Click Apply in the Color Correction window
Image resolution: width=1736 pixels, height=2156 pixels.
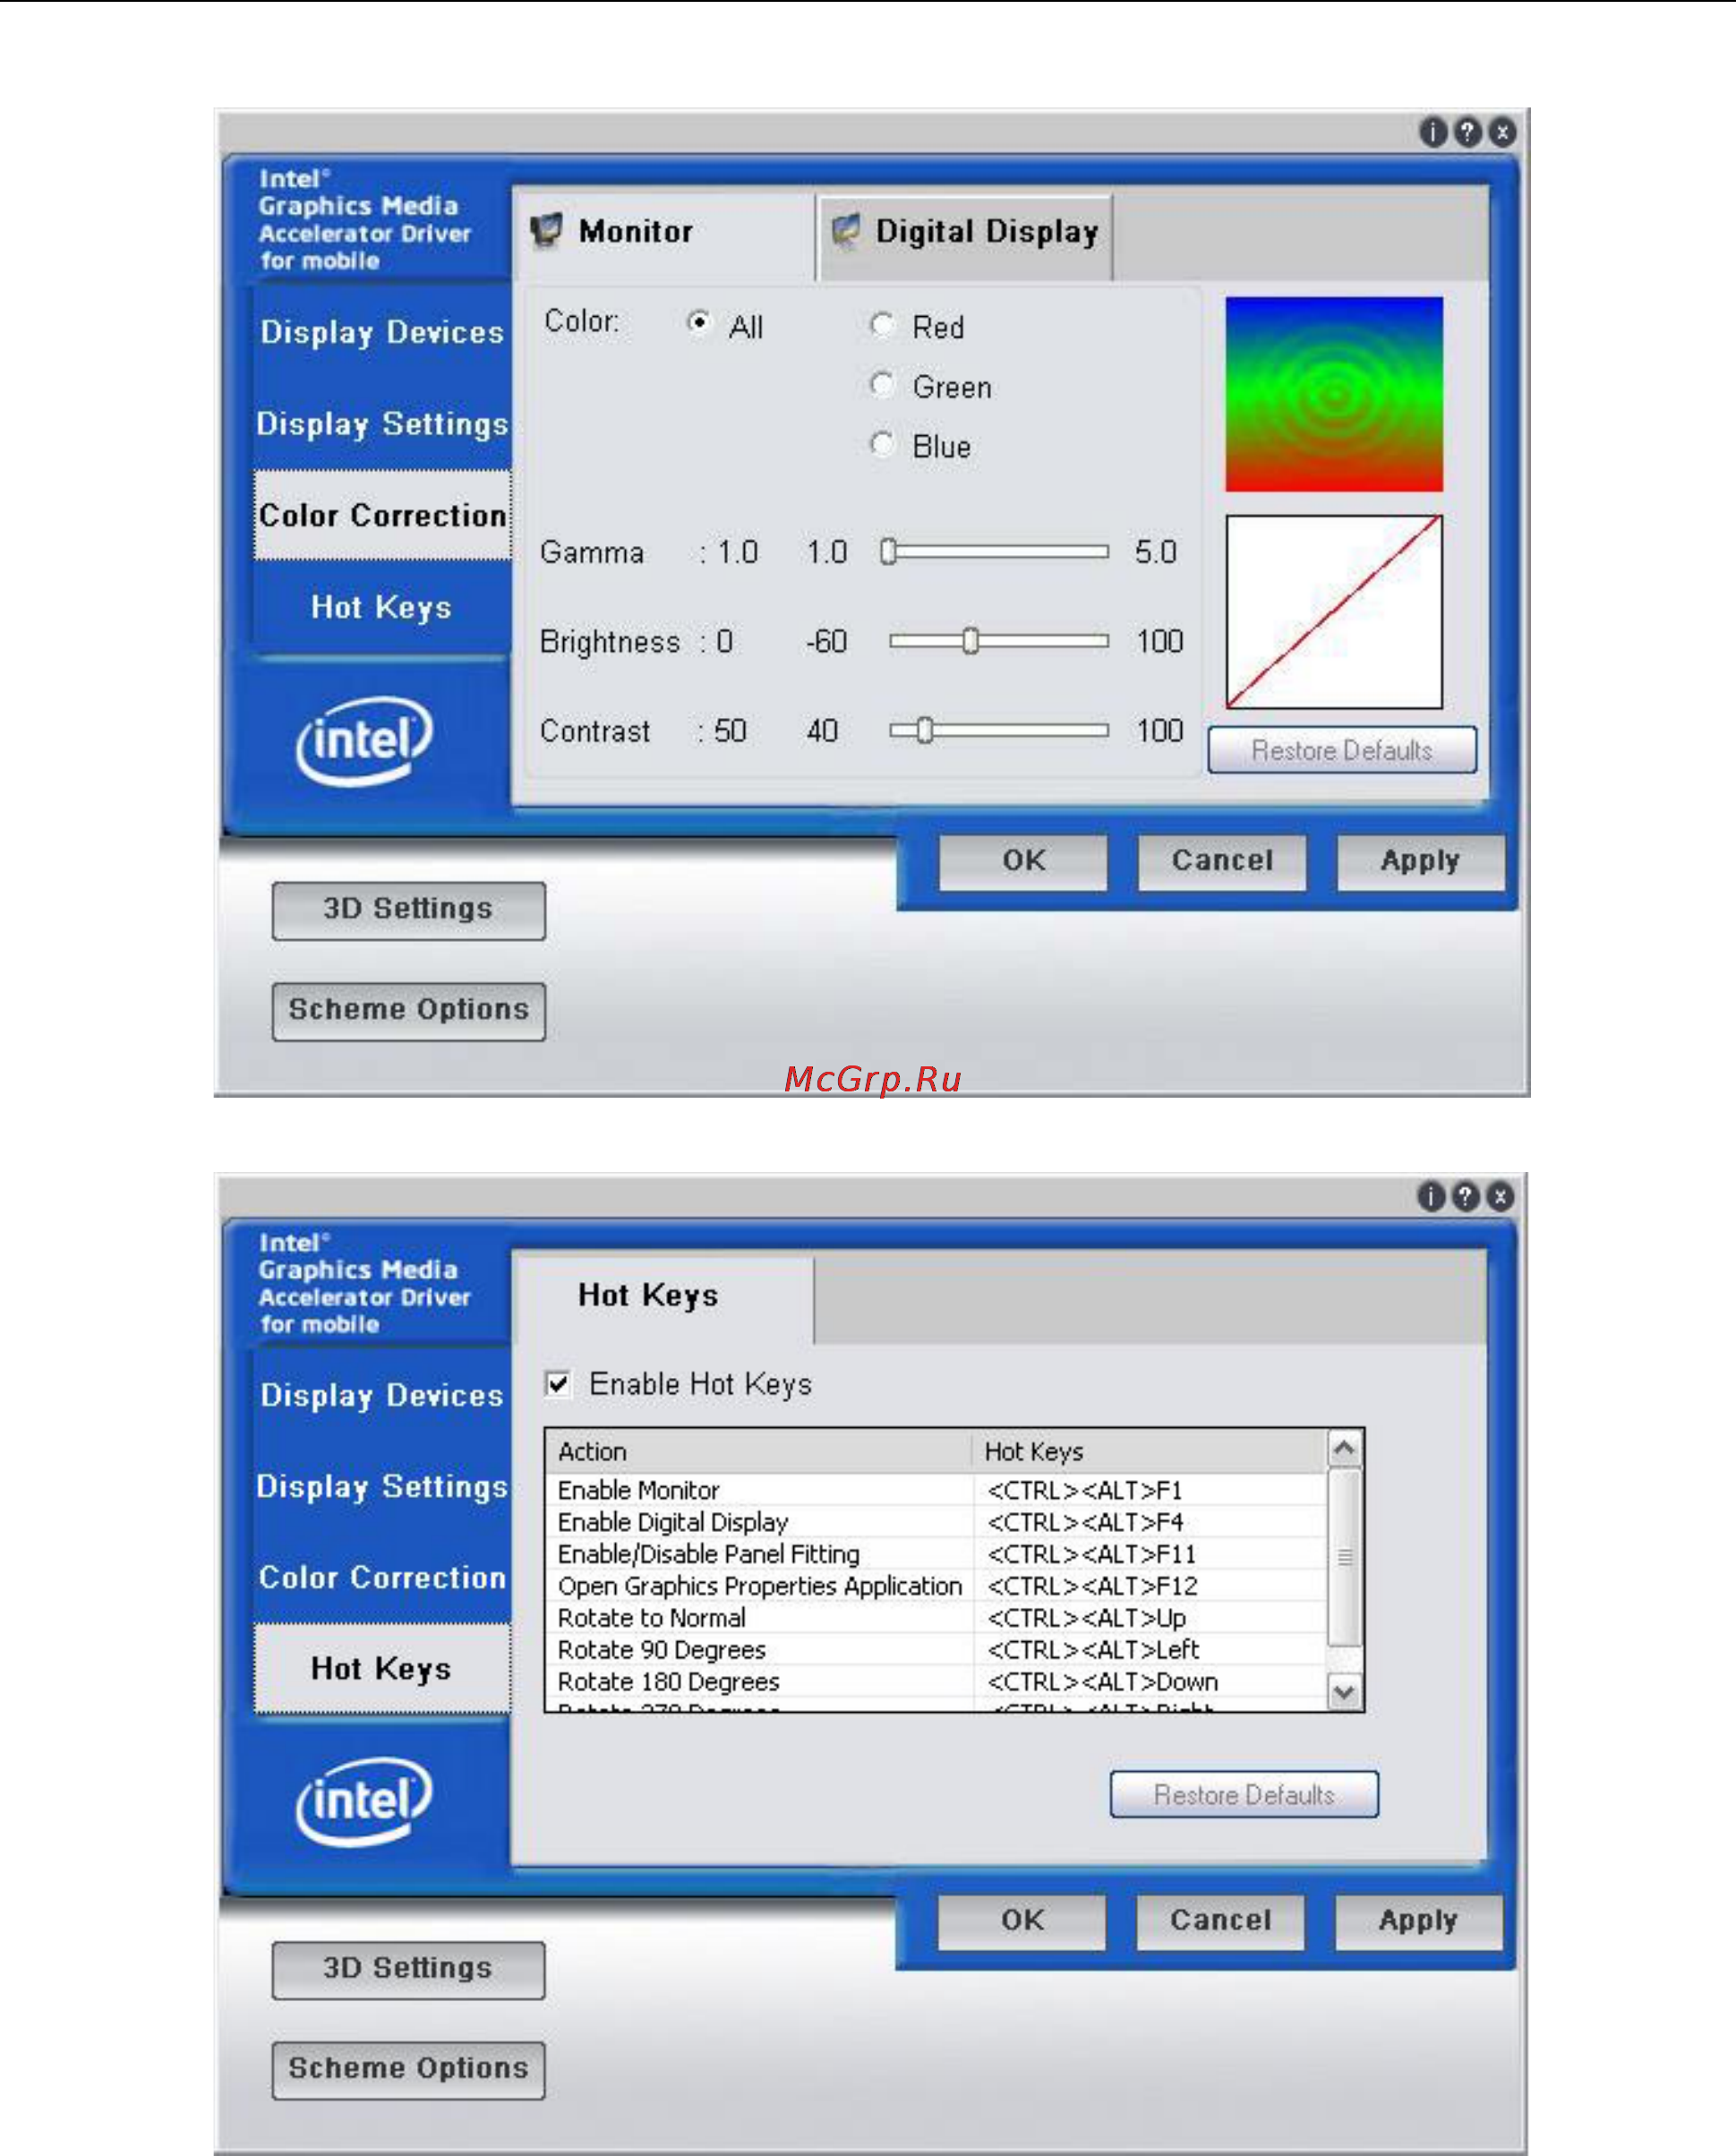[1420, 861]
